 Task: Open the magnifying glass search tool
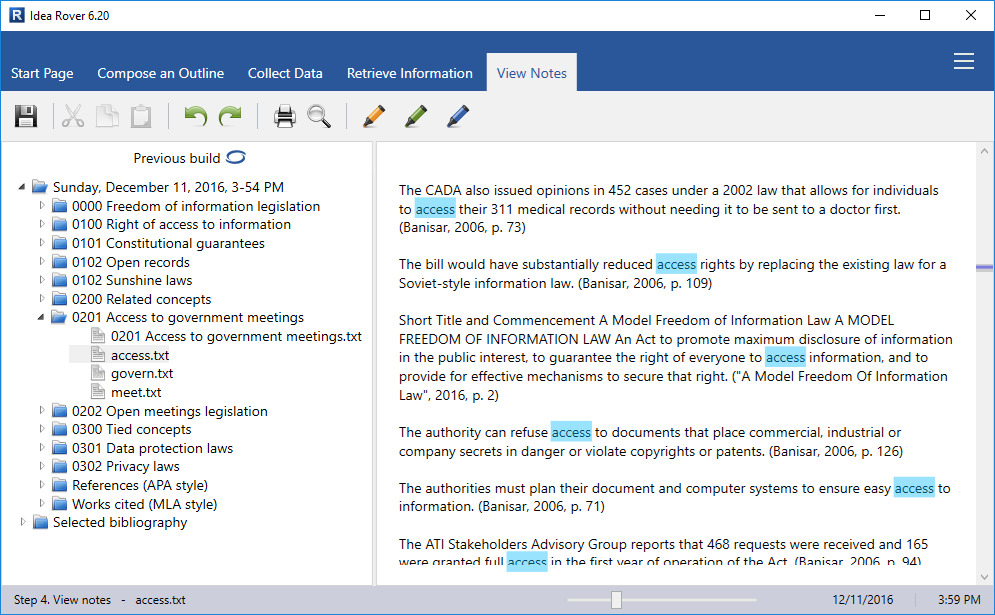click(319, 117)
